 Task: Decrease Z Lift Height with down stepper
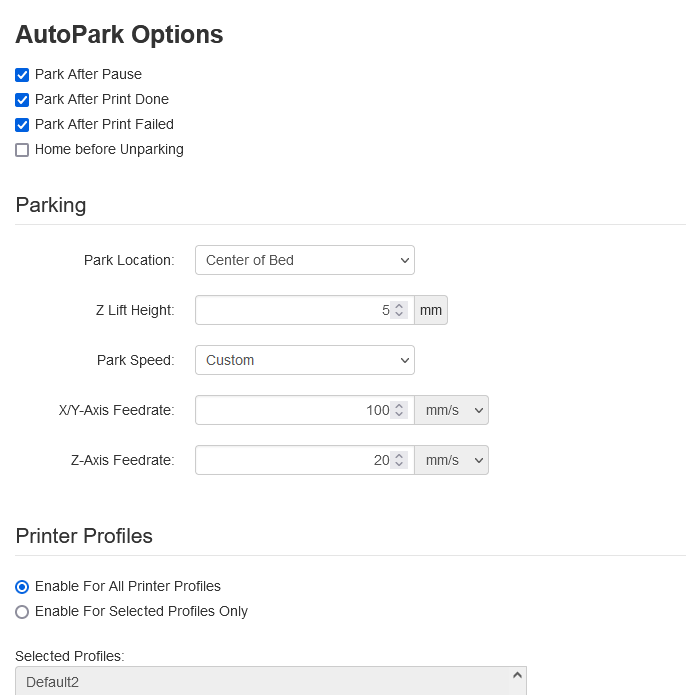pyautogui.click(x=399, y=314)
